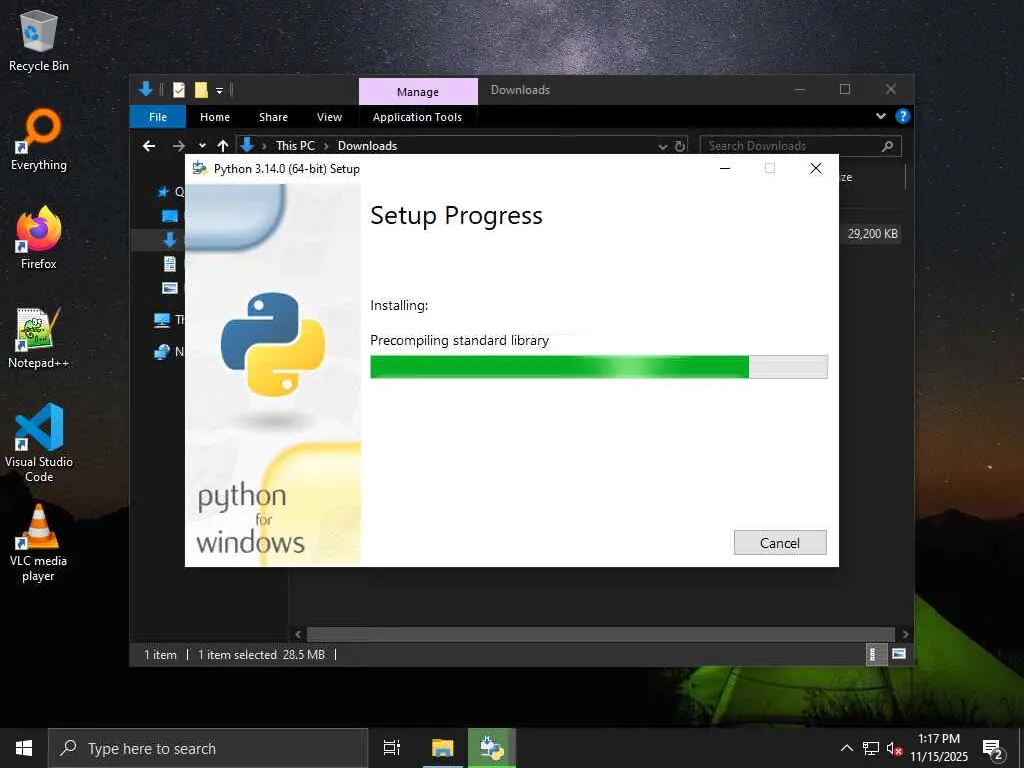This screenshot has width=1024, height=768.
Task: Go back in Explorer navigation
Action: pyautogui.click(x=149, y=146)
